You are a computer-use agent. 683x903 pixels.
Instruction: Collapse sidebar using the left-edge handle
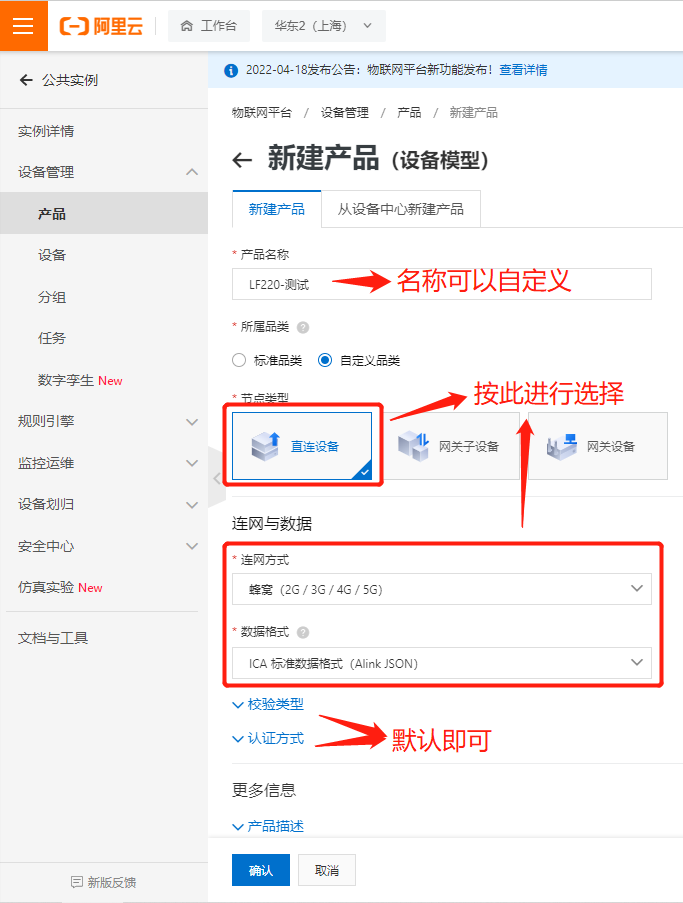(x=217, y=478)
